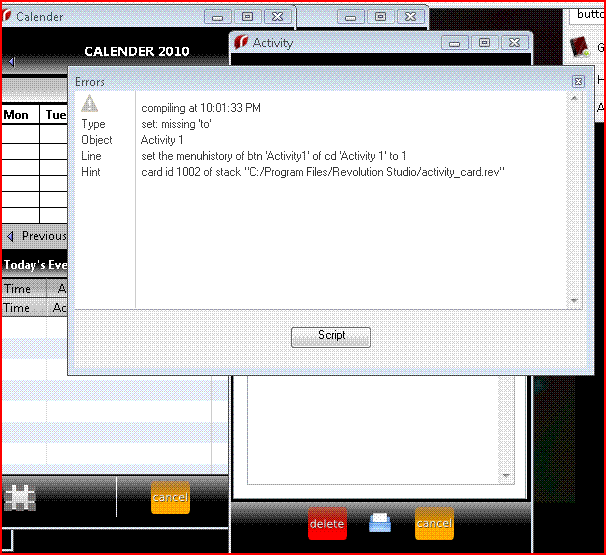Viewport: 606px width, 555px height.
Task: Click the printer icon in Activity window
Action: pos(380,523)
